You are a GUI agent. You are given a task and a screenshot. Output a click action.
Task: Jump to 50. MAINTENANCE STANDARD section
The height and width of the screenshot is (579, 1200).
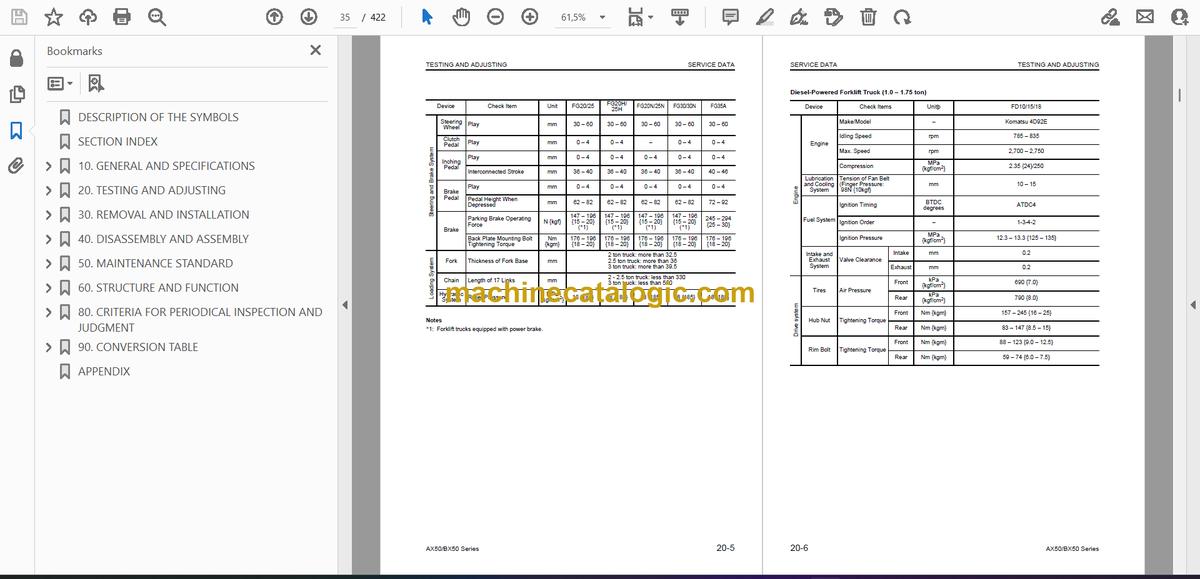pos(155,263)
